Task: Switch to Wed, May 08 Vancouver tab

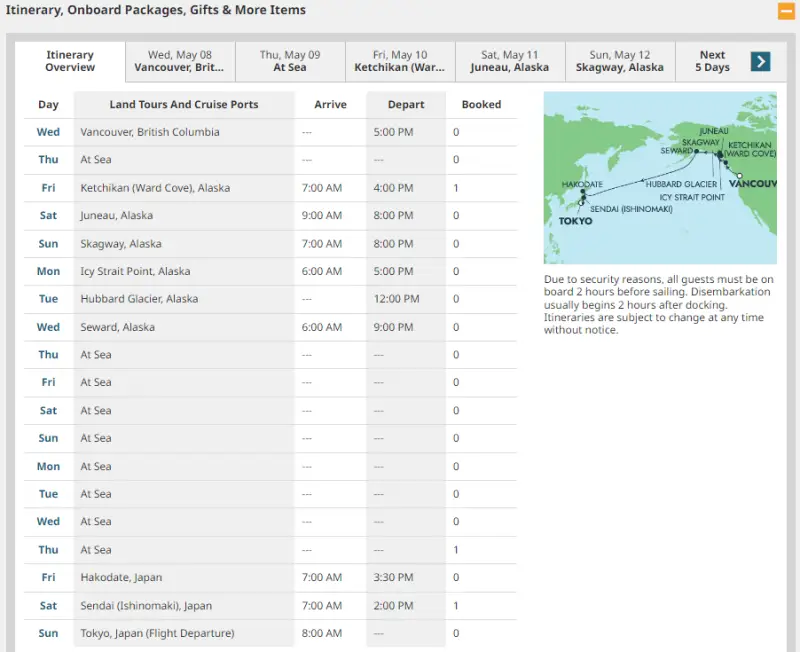Action: pyautogui.click(x=180, y=61)
